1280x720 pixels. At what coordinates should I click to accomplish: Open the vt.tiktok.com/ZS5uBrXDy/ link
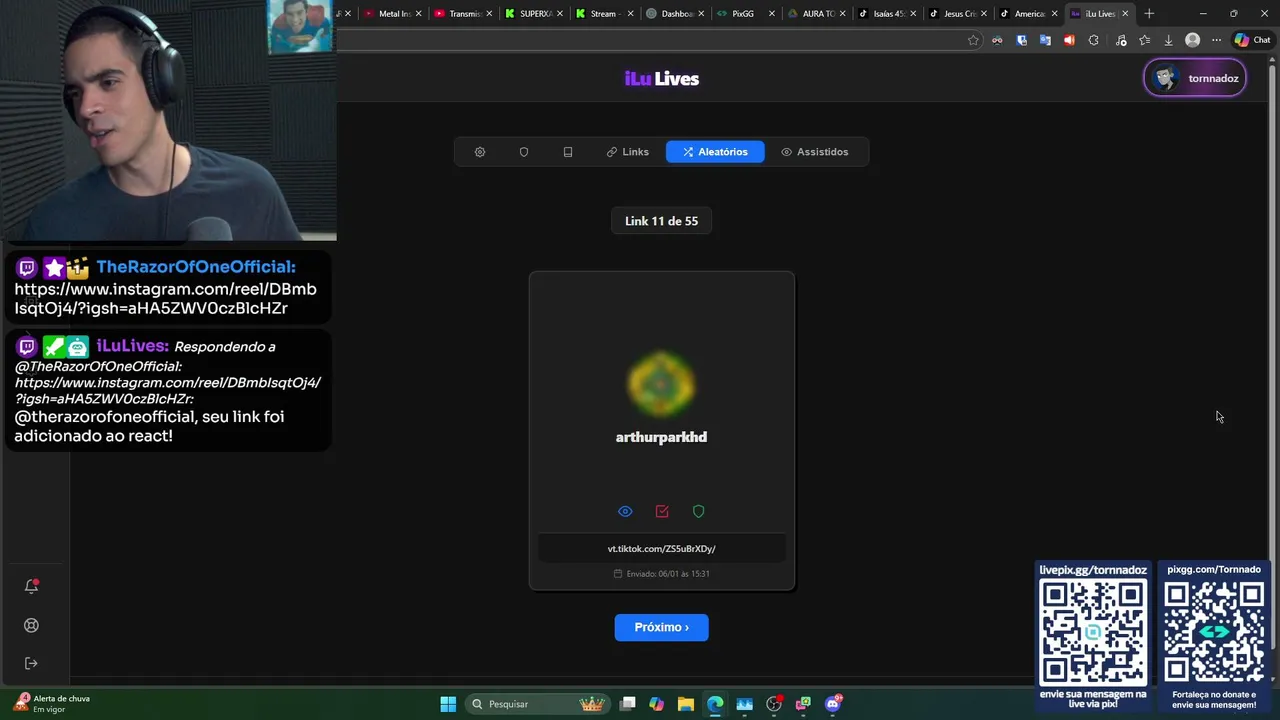click(662, 548)
